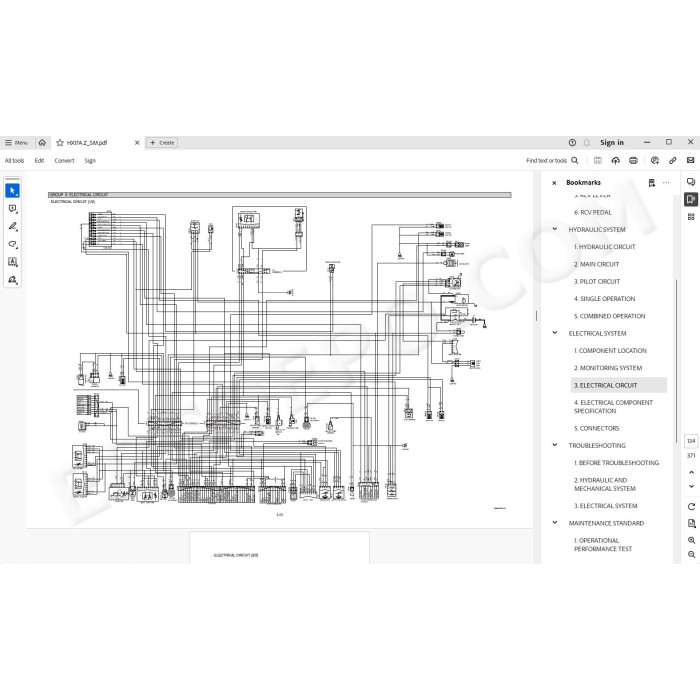Open 2. HYDRAULIC AND MECHANICAL SYSTEM bookmark
This screenshot has height=700, width=700.
coord(605,484)
